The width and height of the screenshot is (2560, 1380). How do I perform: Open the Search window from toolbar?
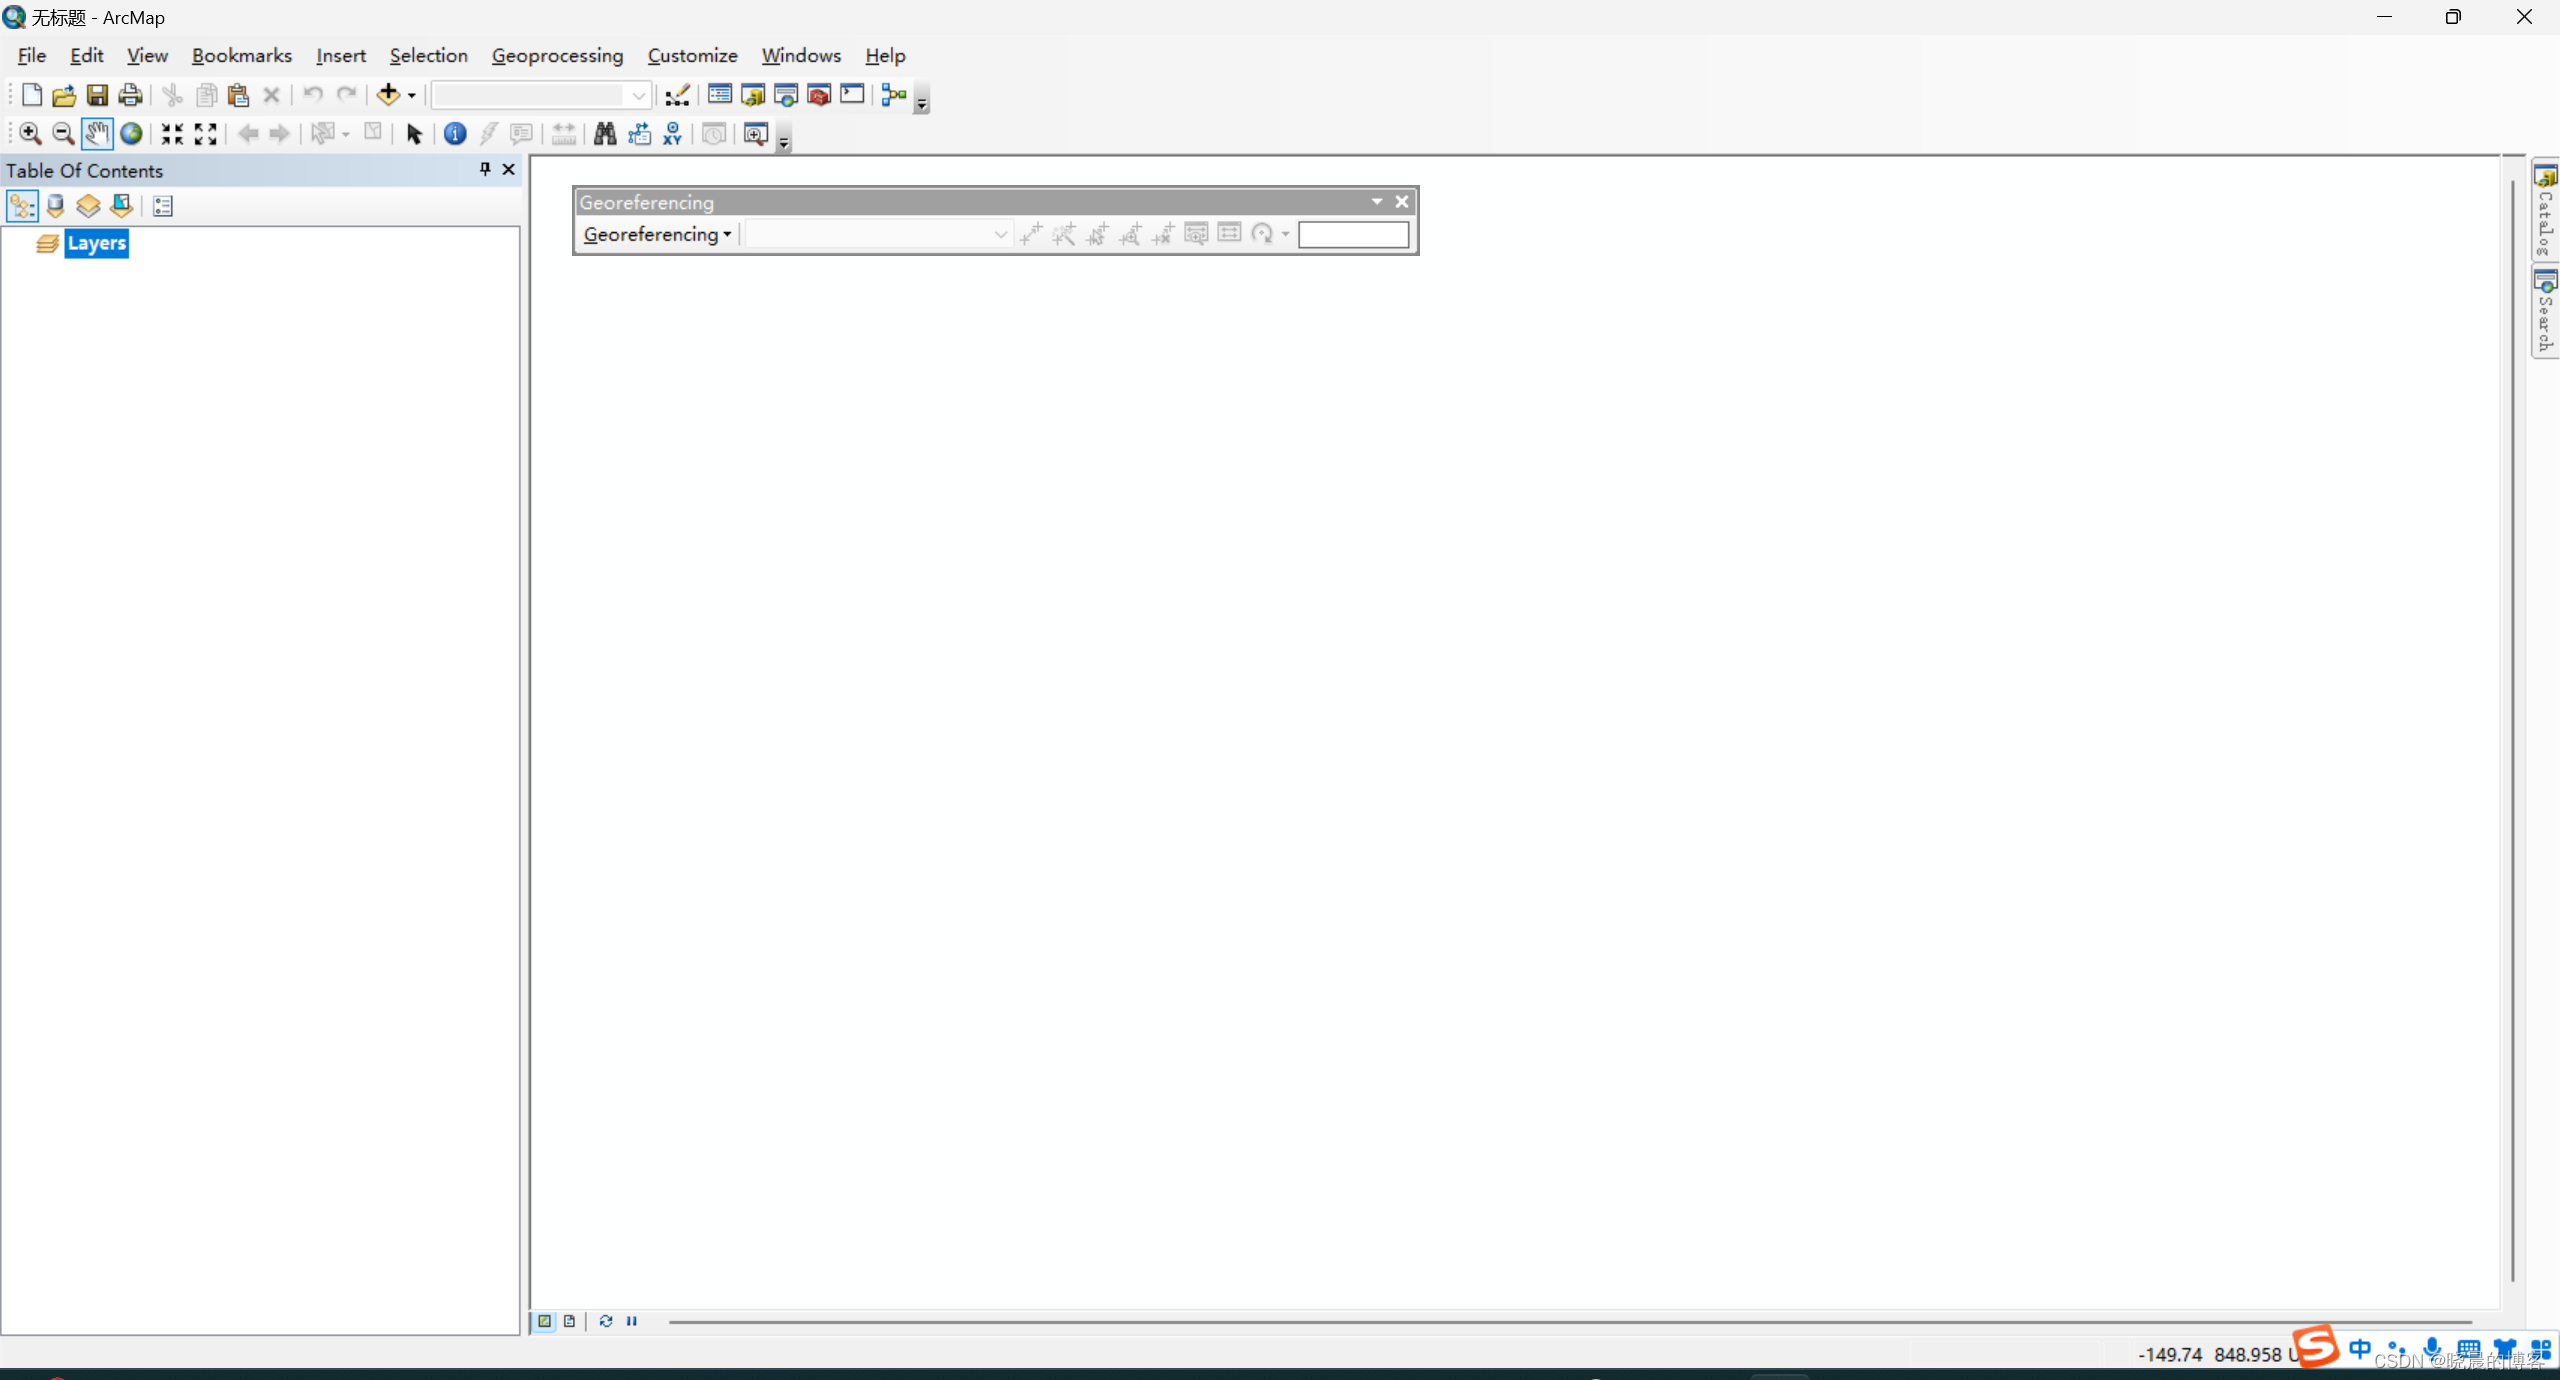(786, 95)
